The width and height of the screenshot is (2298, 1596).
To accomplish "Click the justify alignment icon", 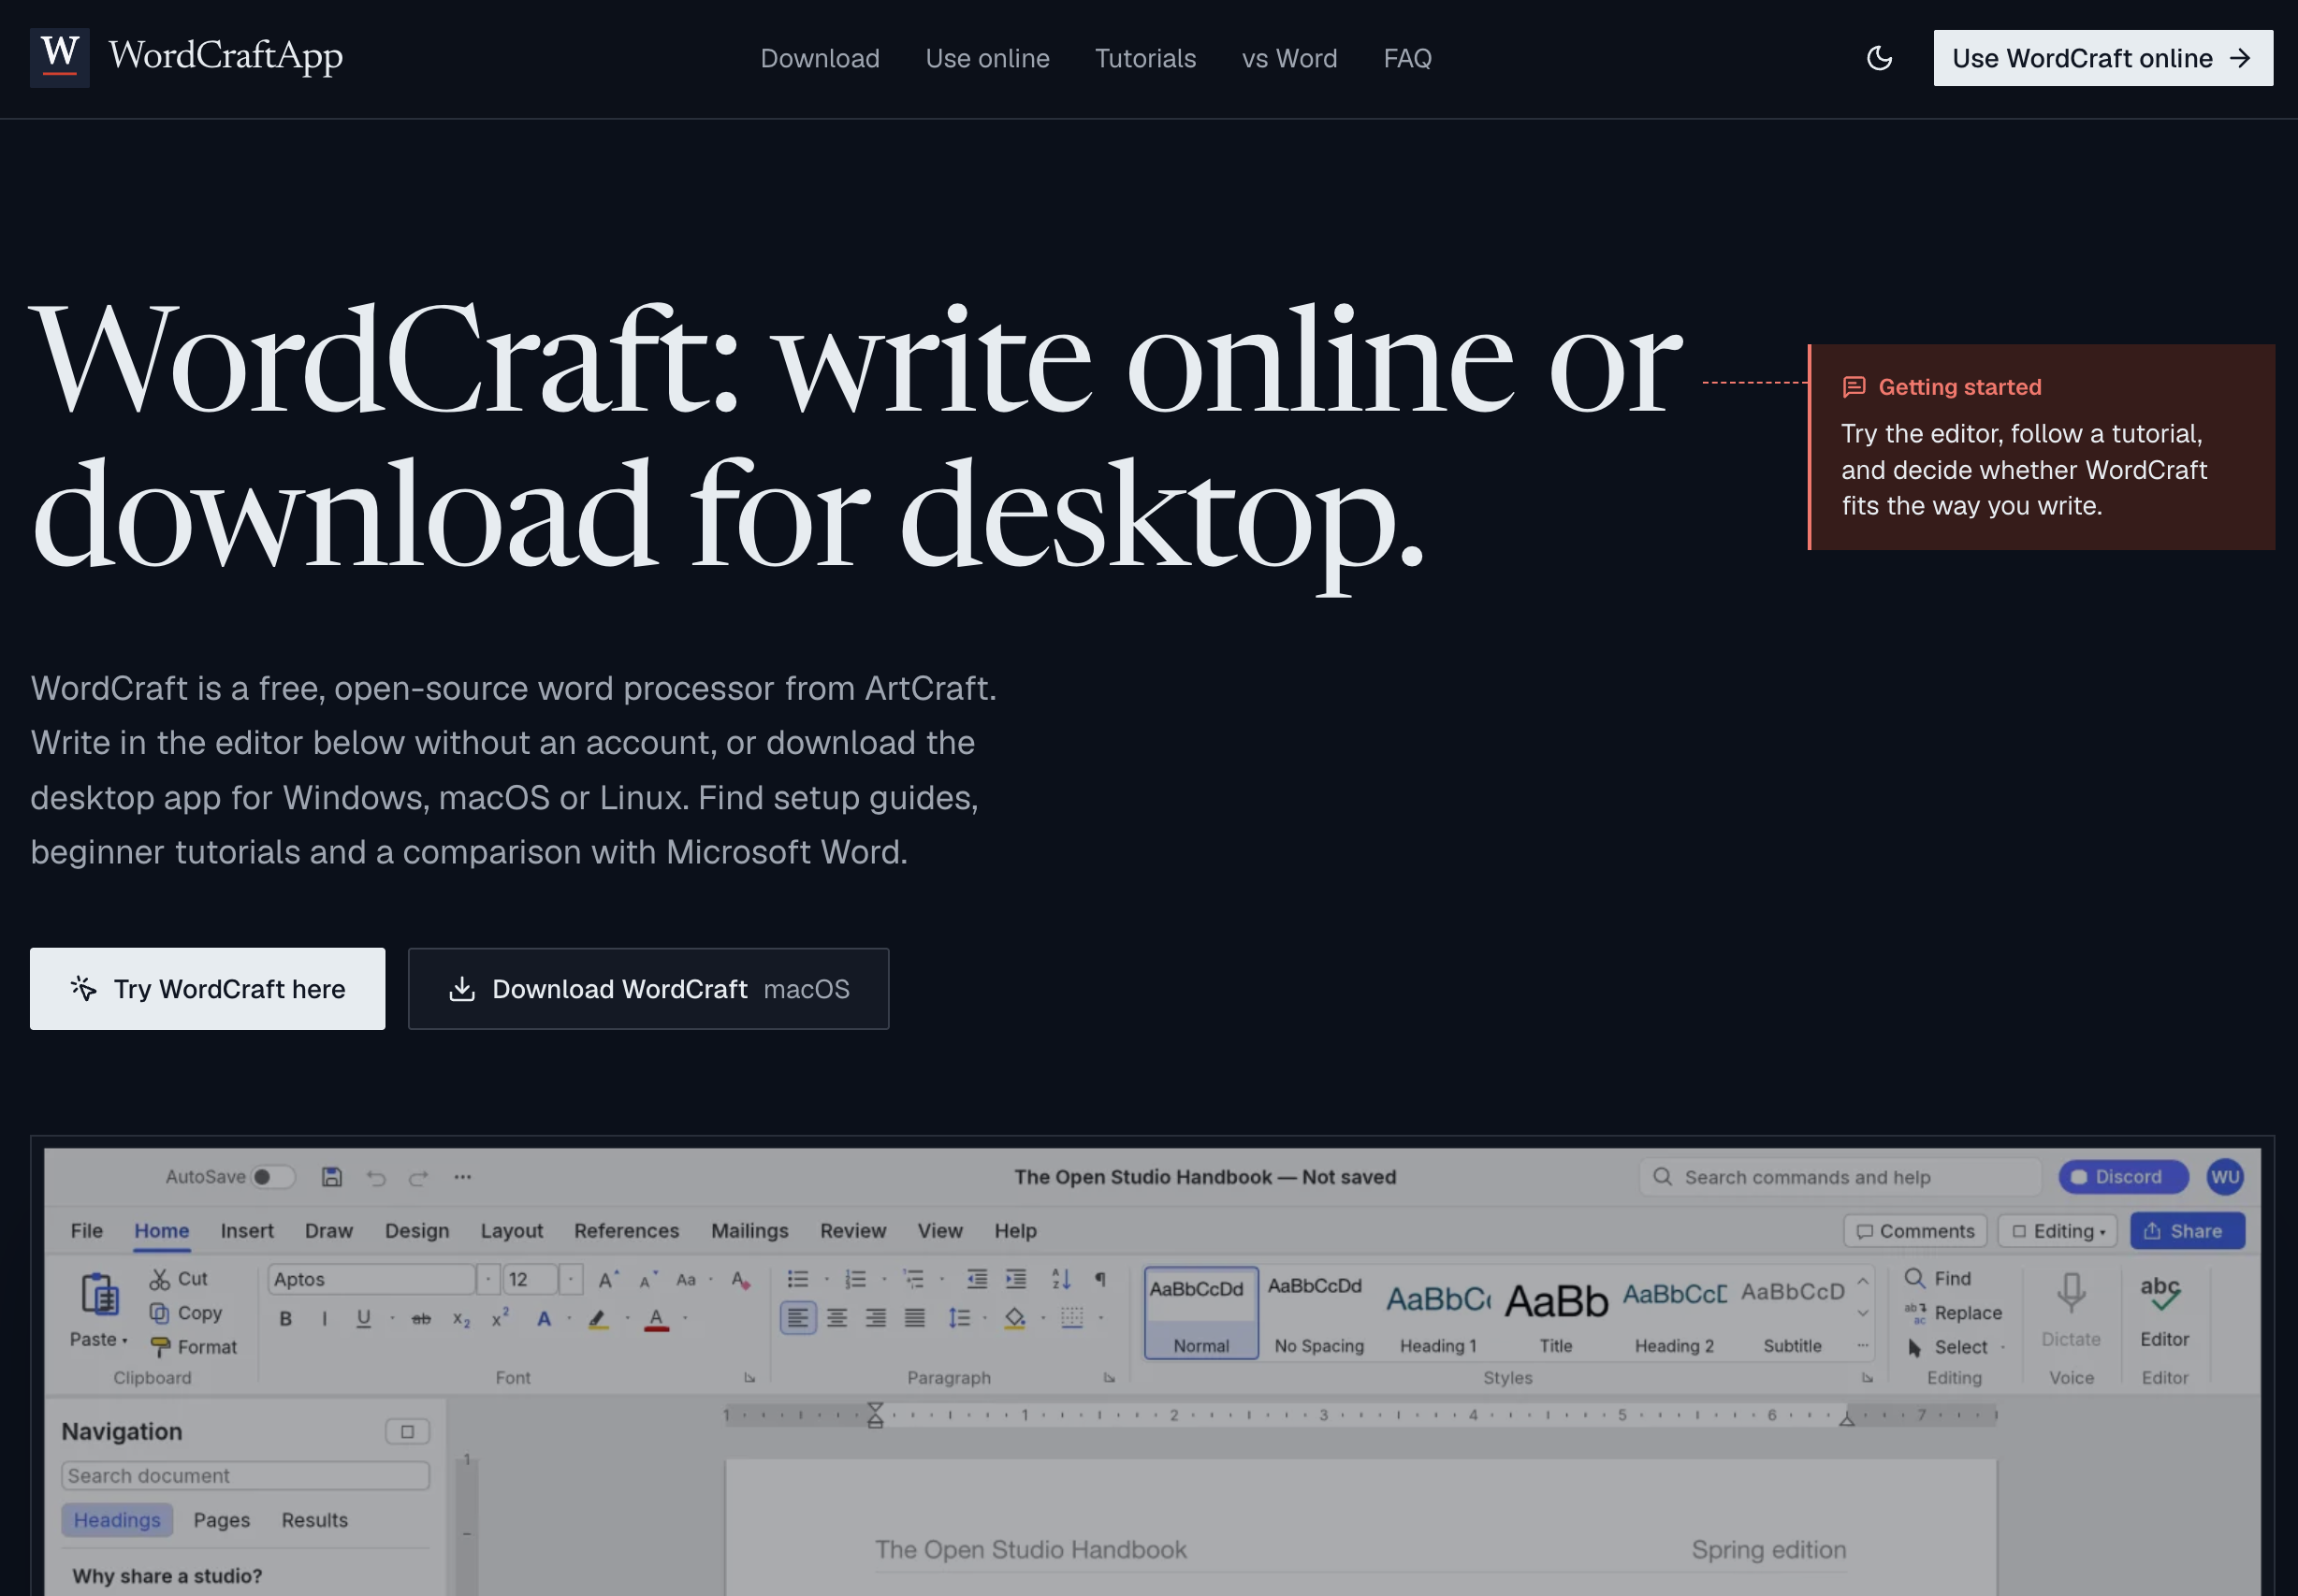I will click(915, 1318).
